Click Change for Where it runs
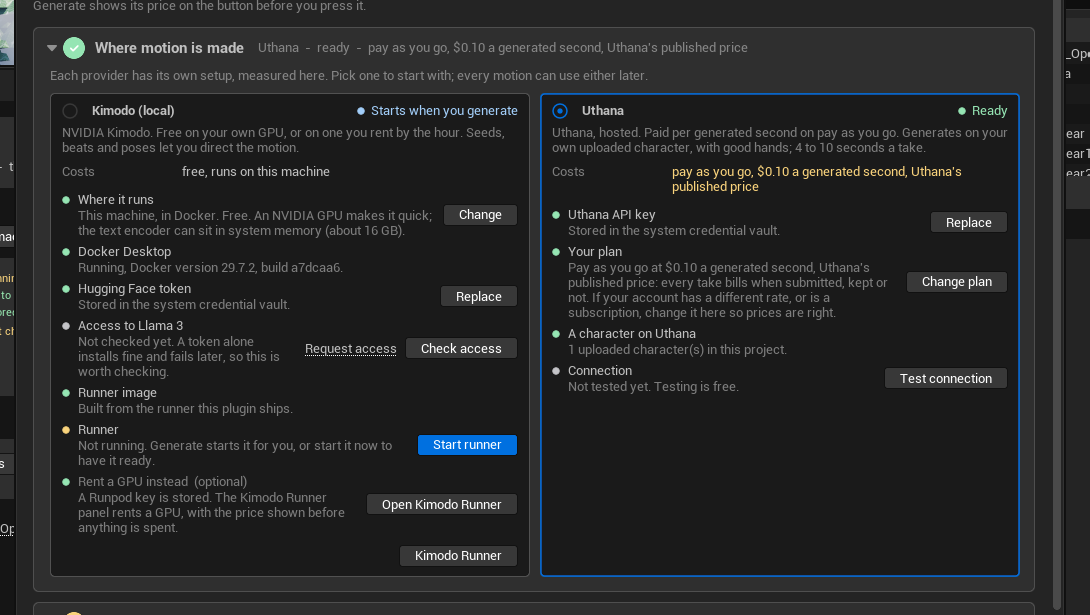 480,215
